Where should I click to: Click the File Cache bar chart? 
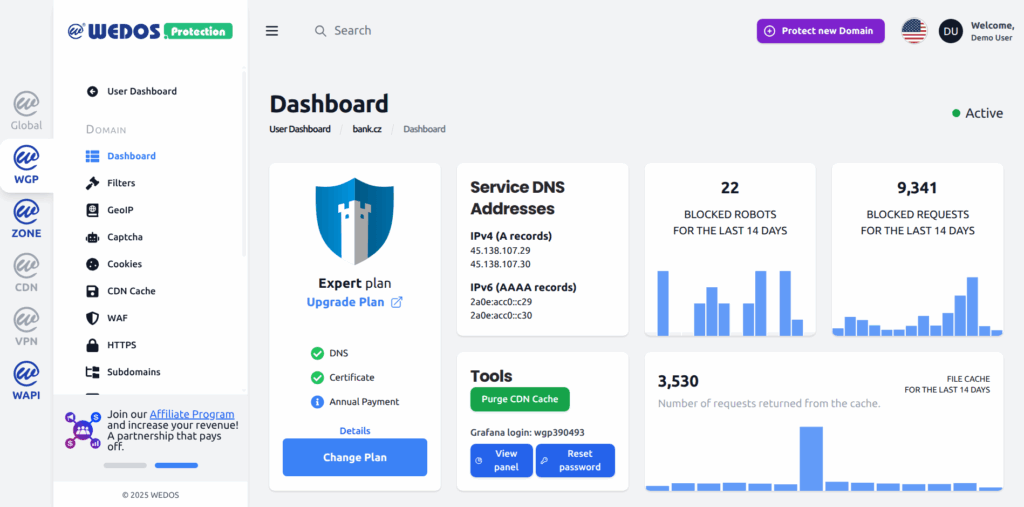[824, 458]
